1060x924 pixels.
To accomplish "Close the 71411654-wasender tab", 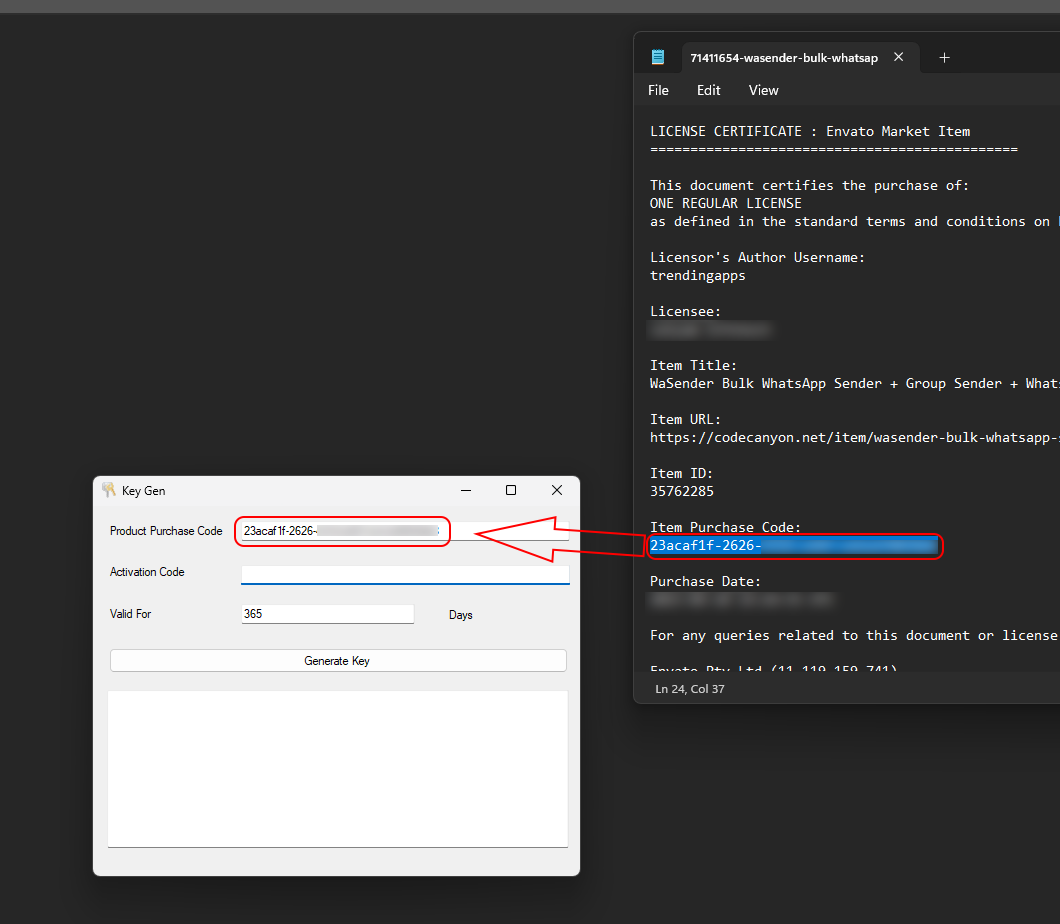I will tap(898, 57).
